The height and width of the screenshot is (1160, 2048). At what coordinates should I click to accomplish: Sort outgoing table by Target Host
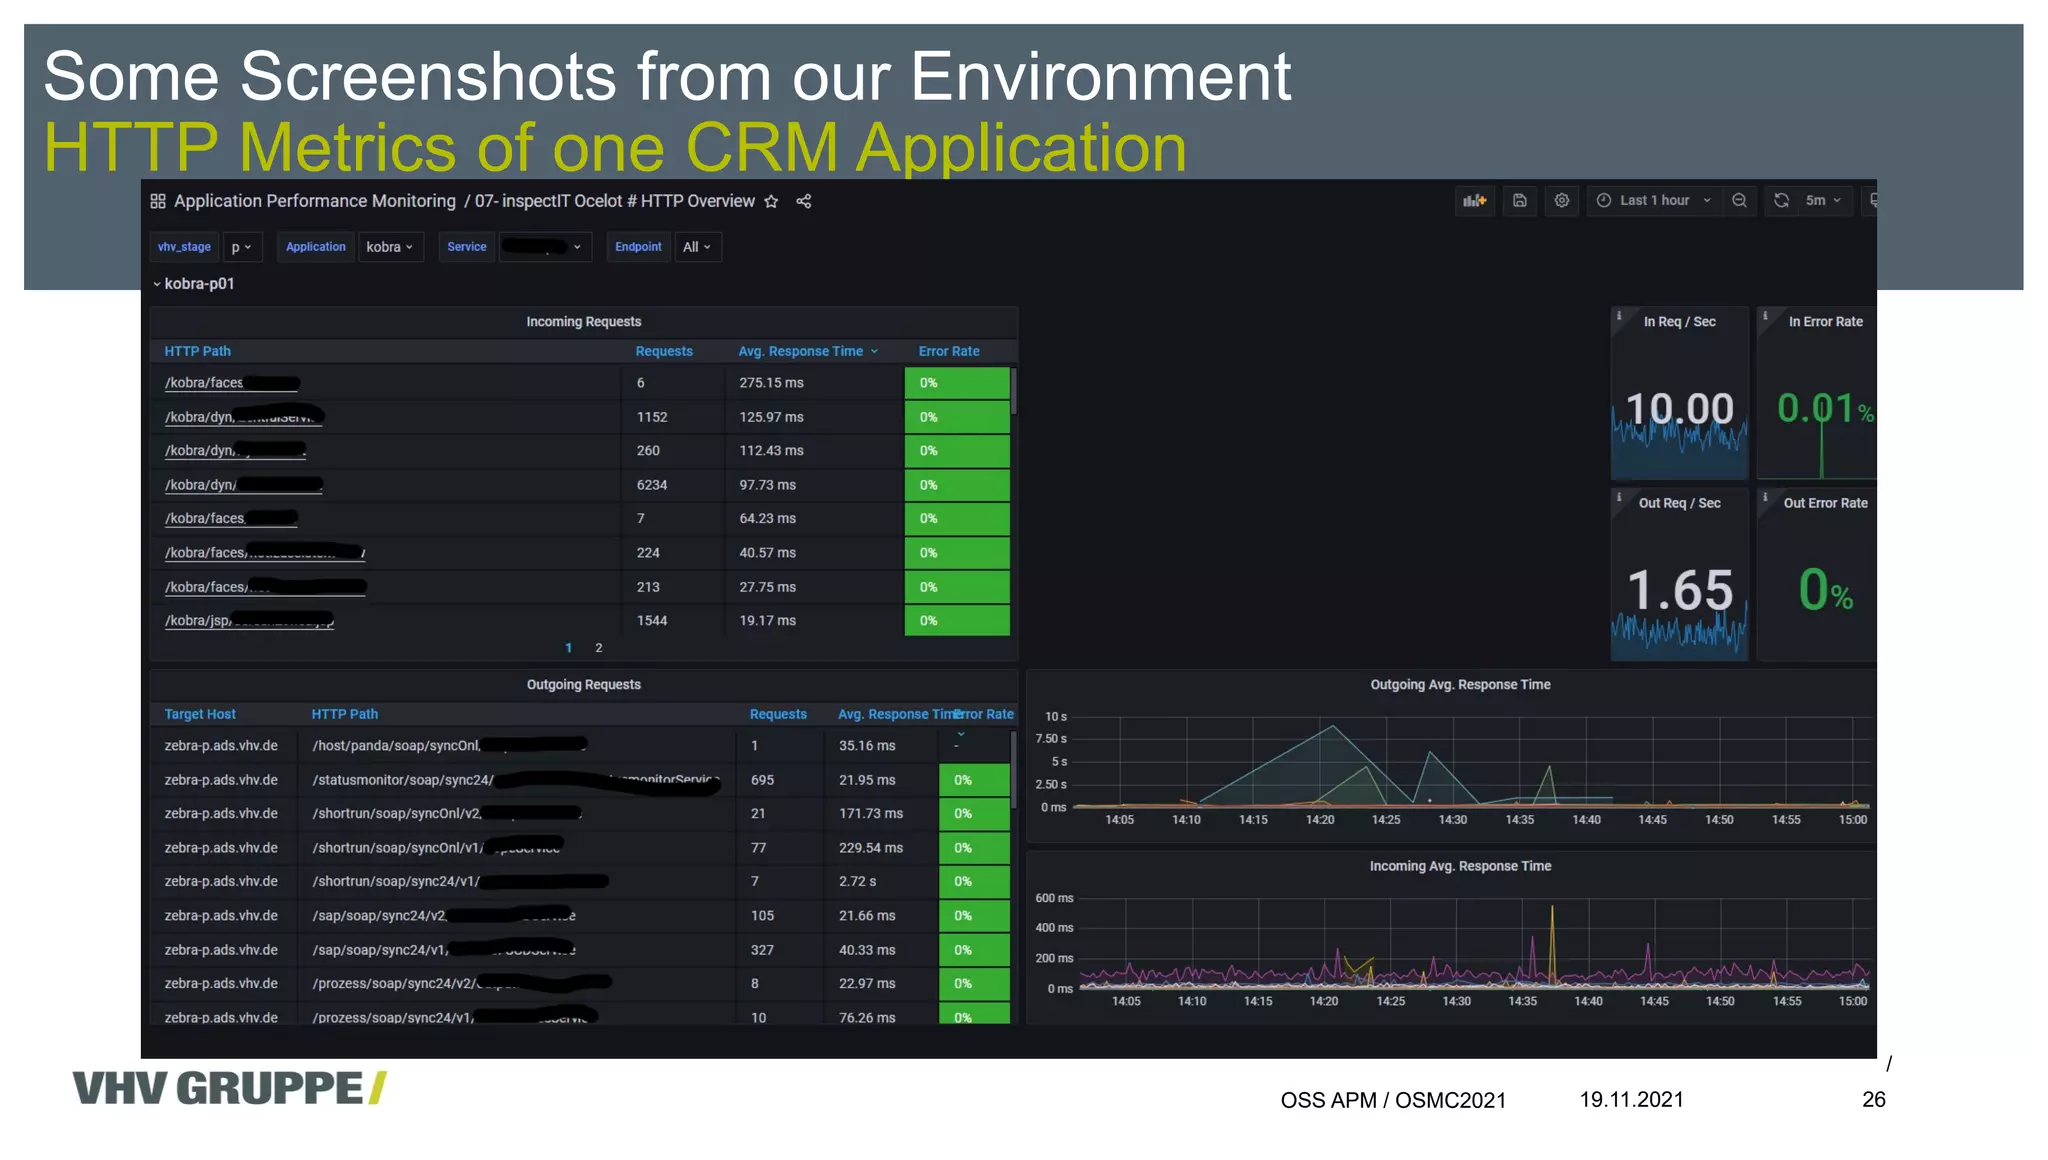coord(200,714)
